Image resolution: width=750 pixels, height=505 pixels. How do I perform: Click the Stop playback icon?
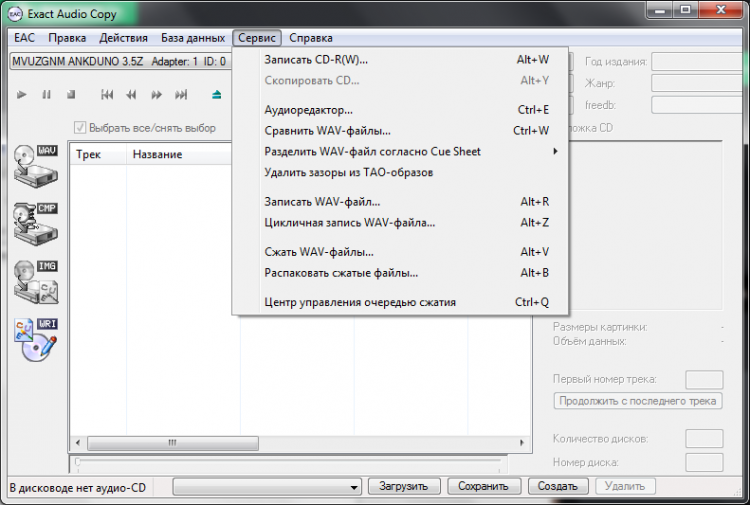(x=71, y=95)
